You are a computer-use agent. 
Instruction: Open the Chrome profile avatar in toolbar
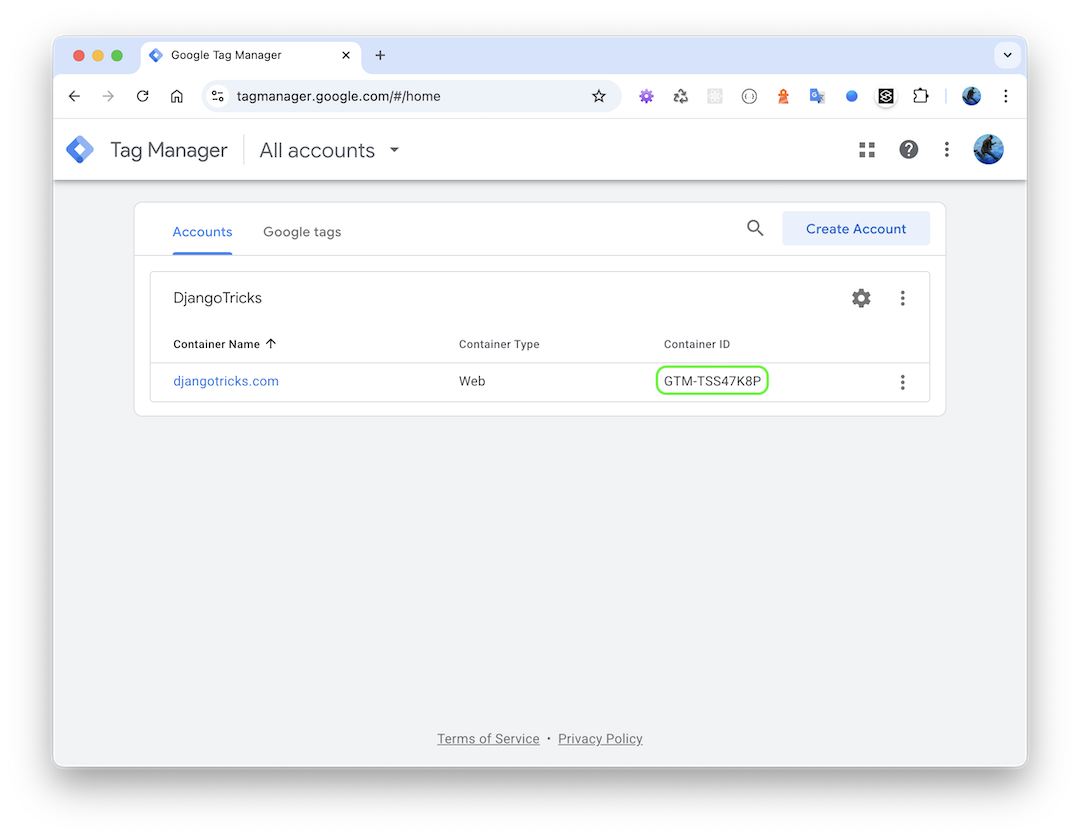pyautogui.click(x=971, y=96)
